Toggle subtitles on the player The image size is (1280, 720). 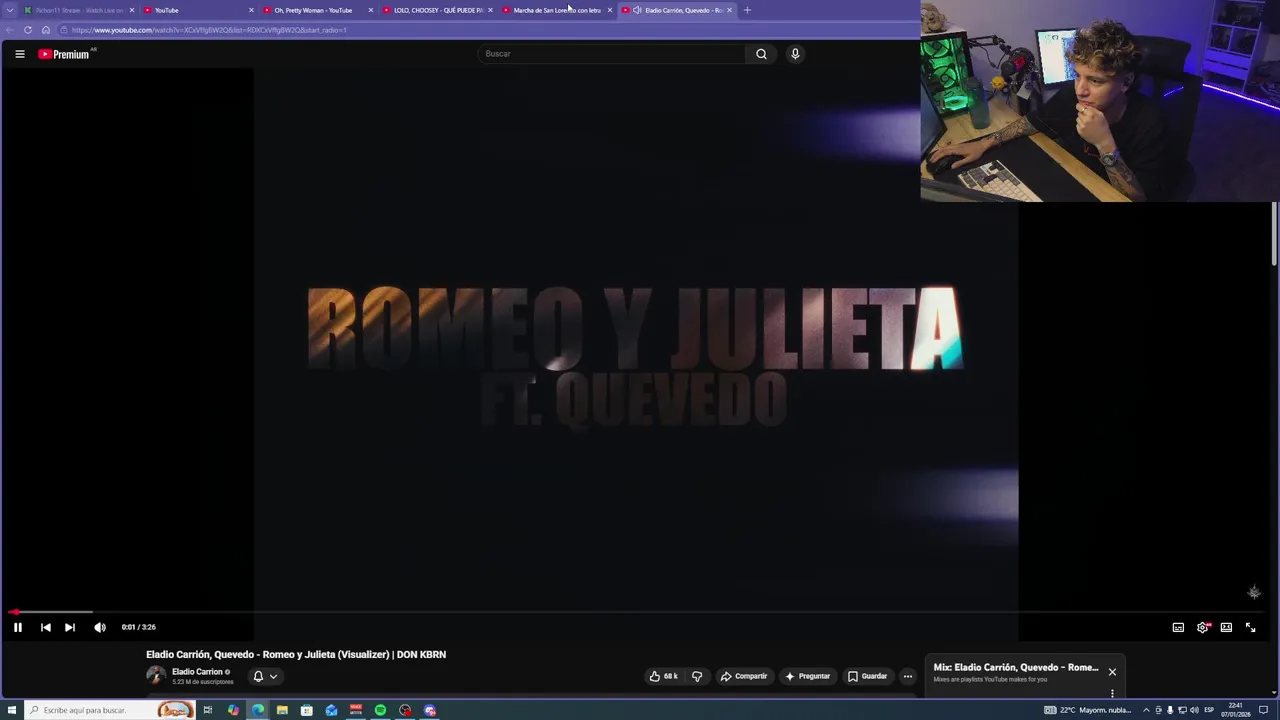[1178, 627]
